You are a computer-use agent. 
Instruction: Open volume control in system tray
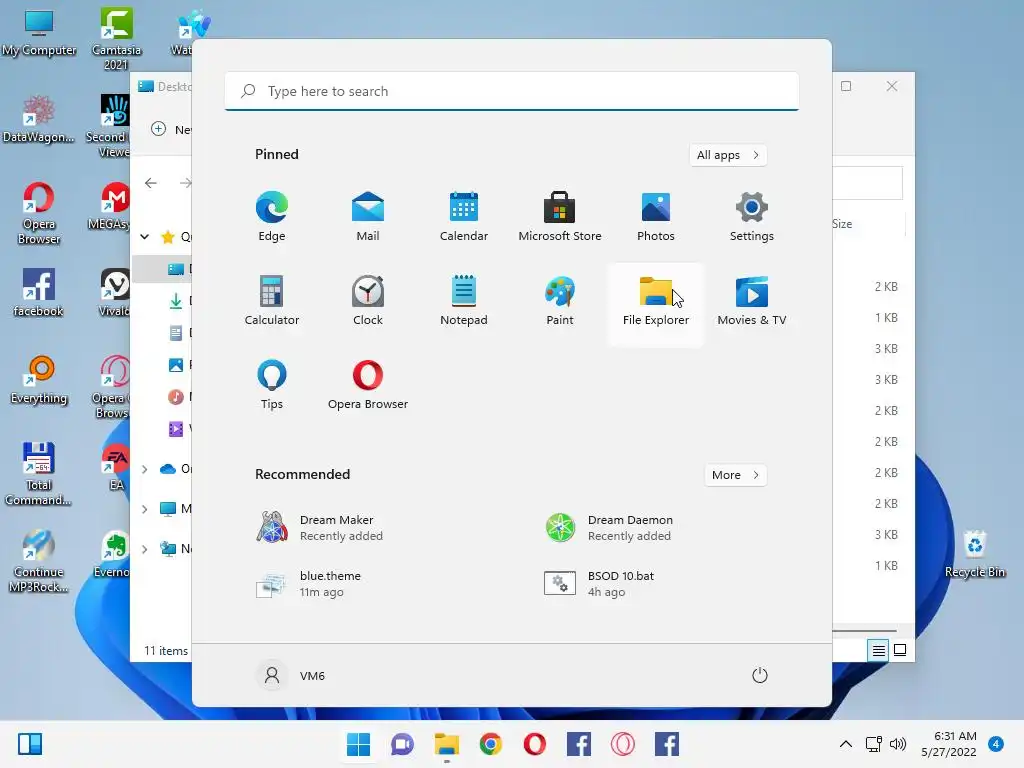tap(898, 744)
